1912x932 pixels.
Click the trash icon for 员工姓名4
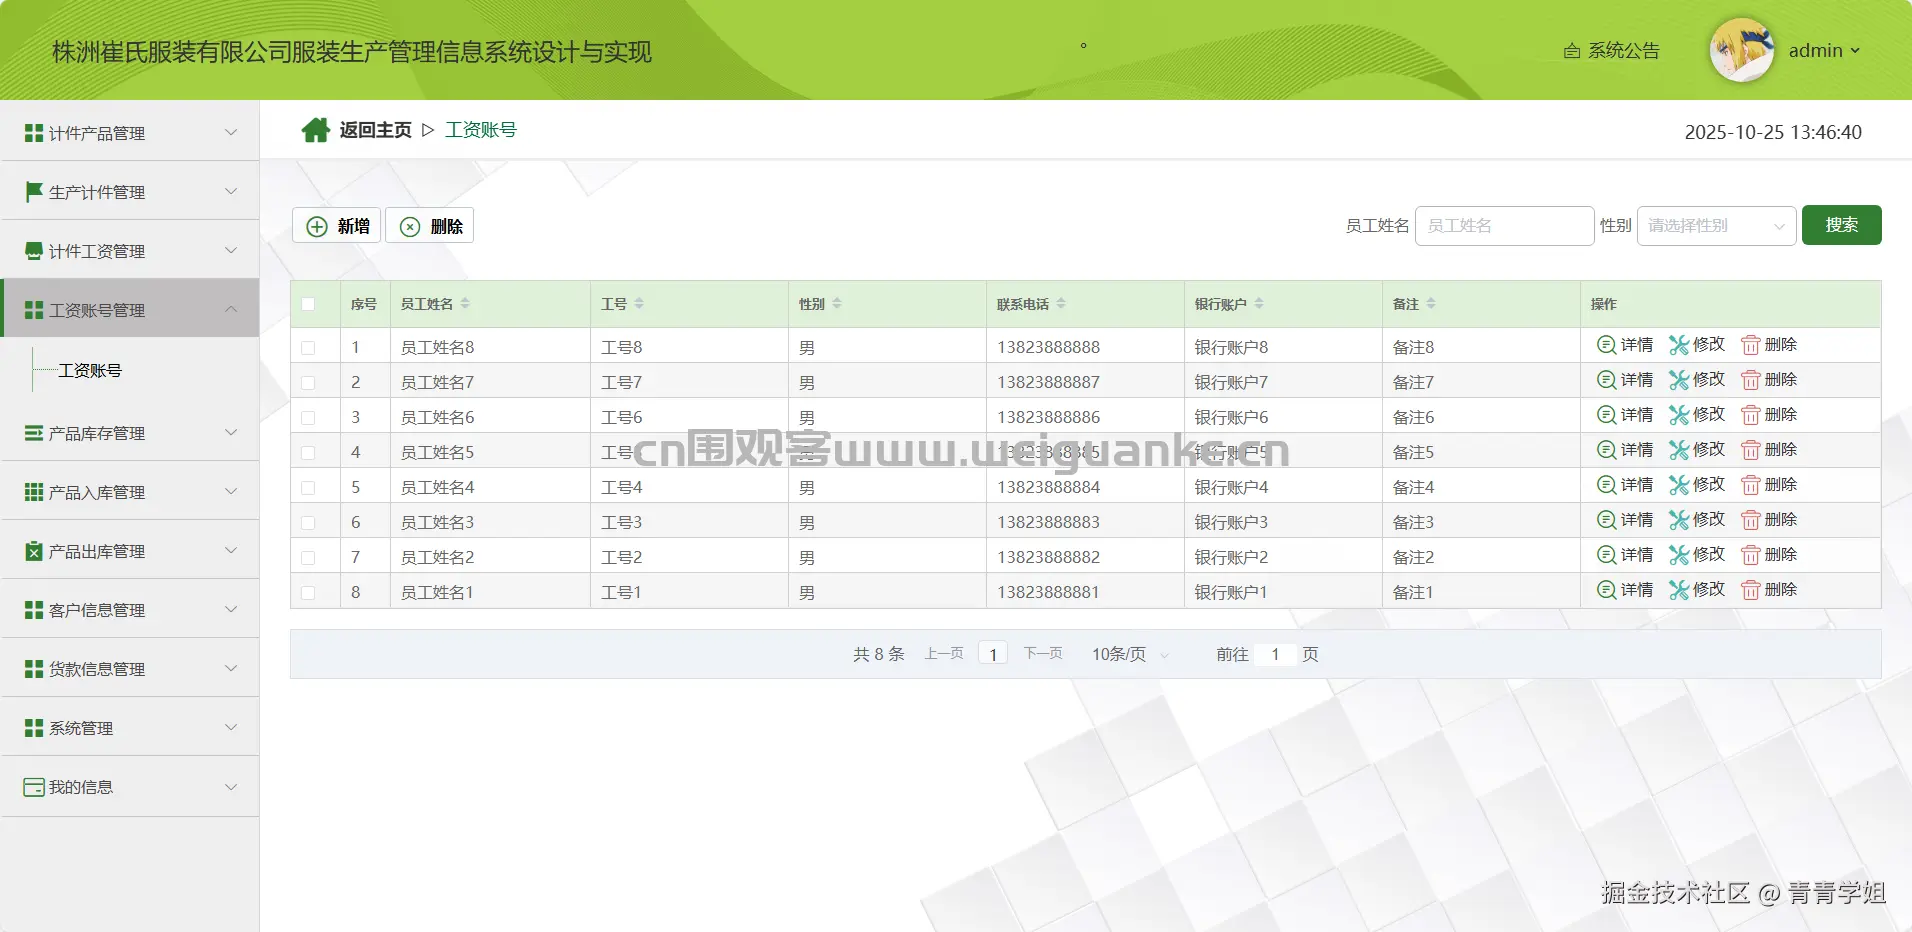1750,485
